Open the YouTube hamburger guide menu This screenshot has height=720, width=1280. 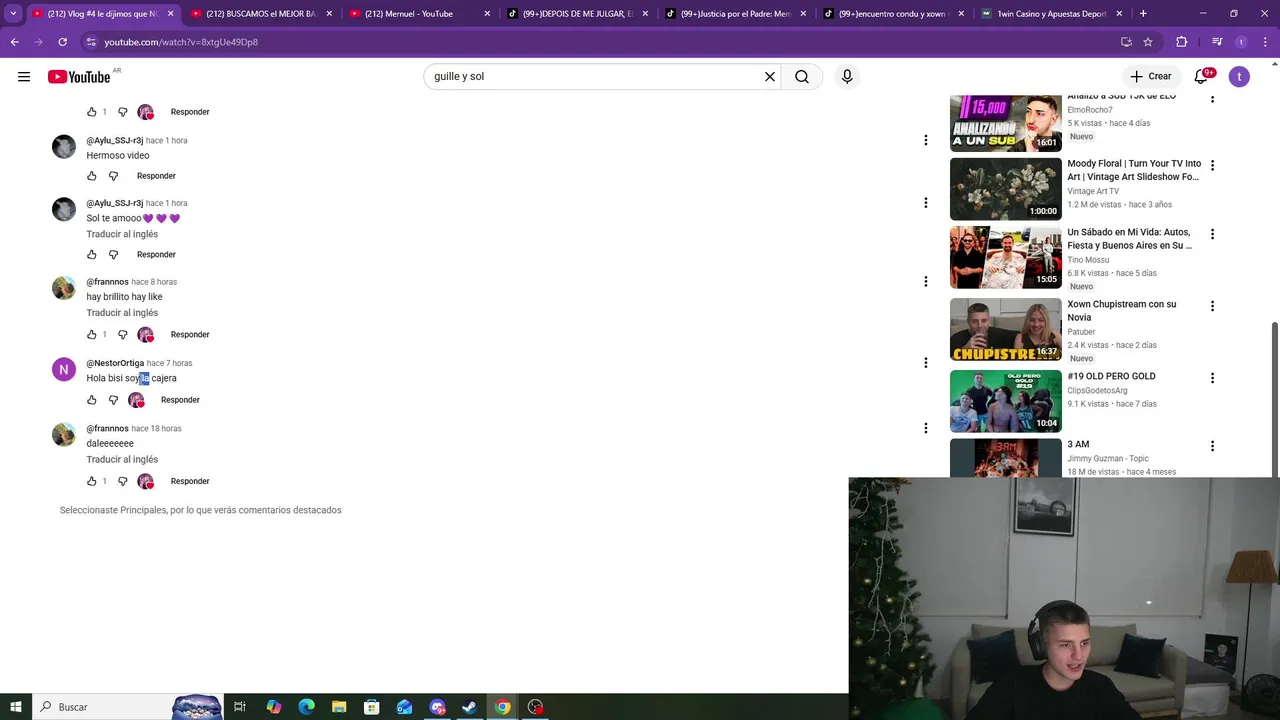coord(24,77)
